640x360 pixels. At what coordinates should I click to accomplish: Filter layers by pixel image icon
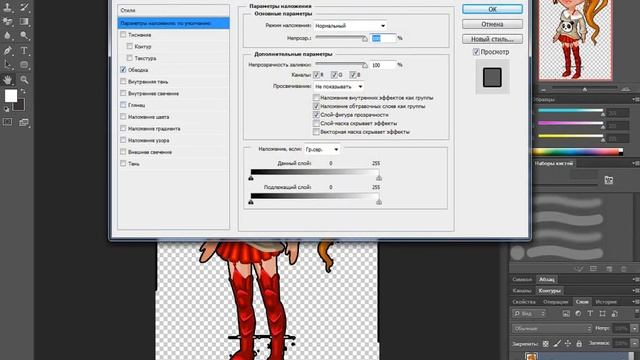566,313
